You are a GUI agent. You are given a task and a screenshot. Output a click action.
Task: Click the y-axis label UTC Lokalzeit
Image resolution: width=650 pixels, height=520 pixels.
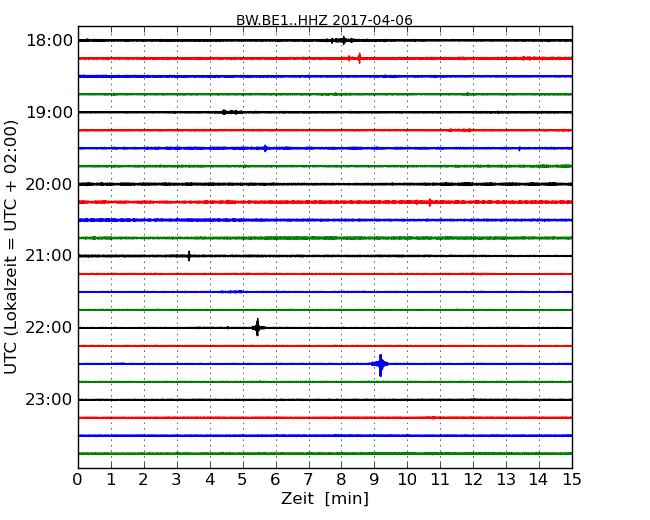click(x=10, y=247)
